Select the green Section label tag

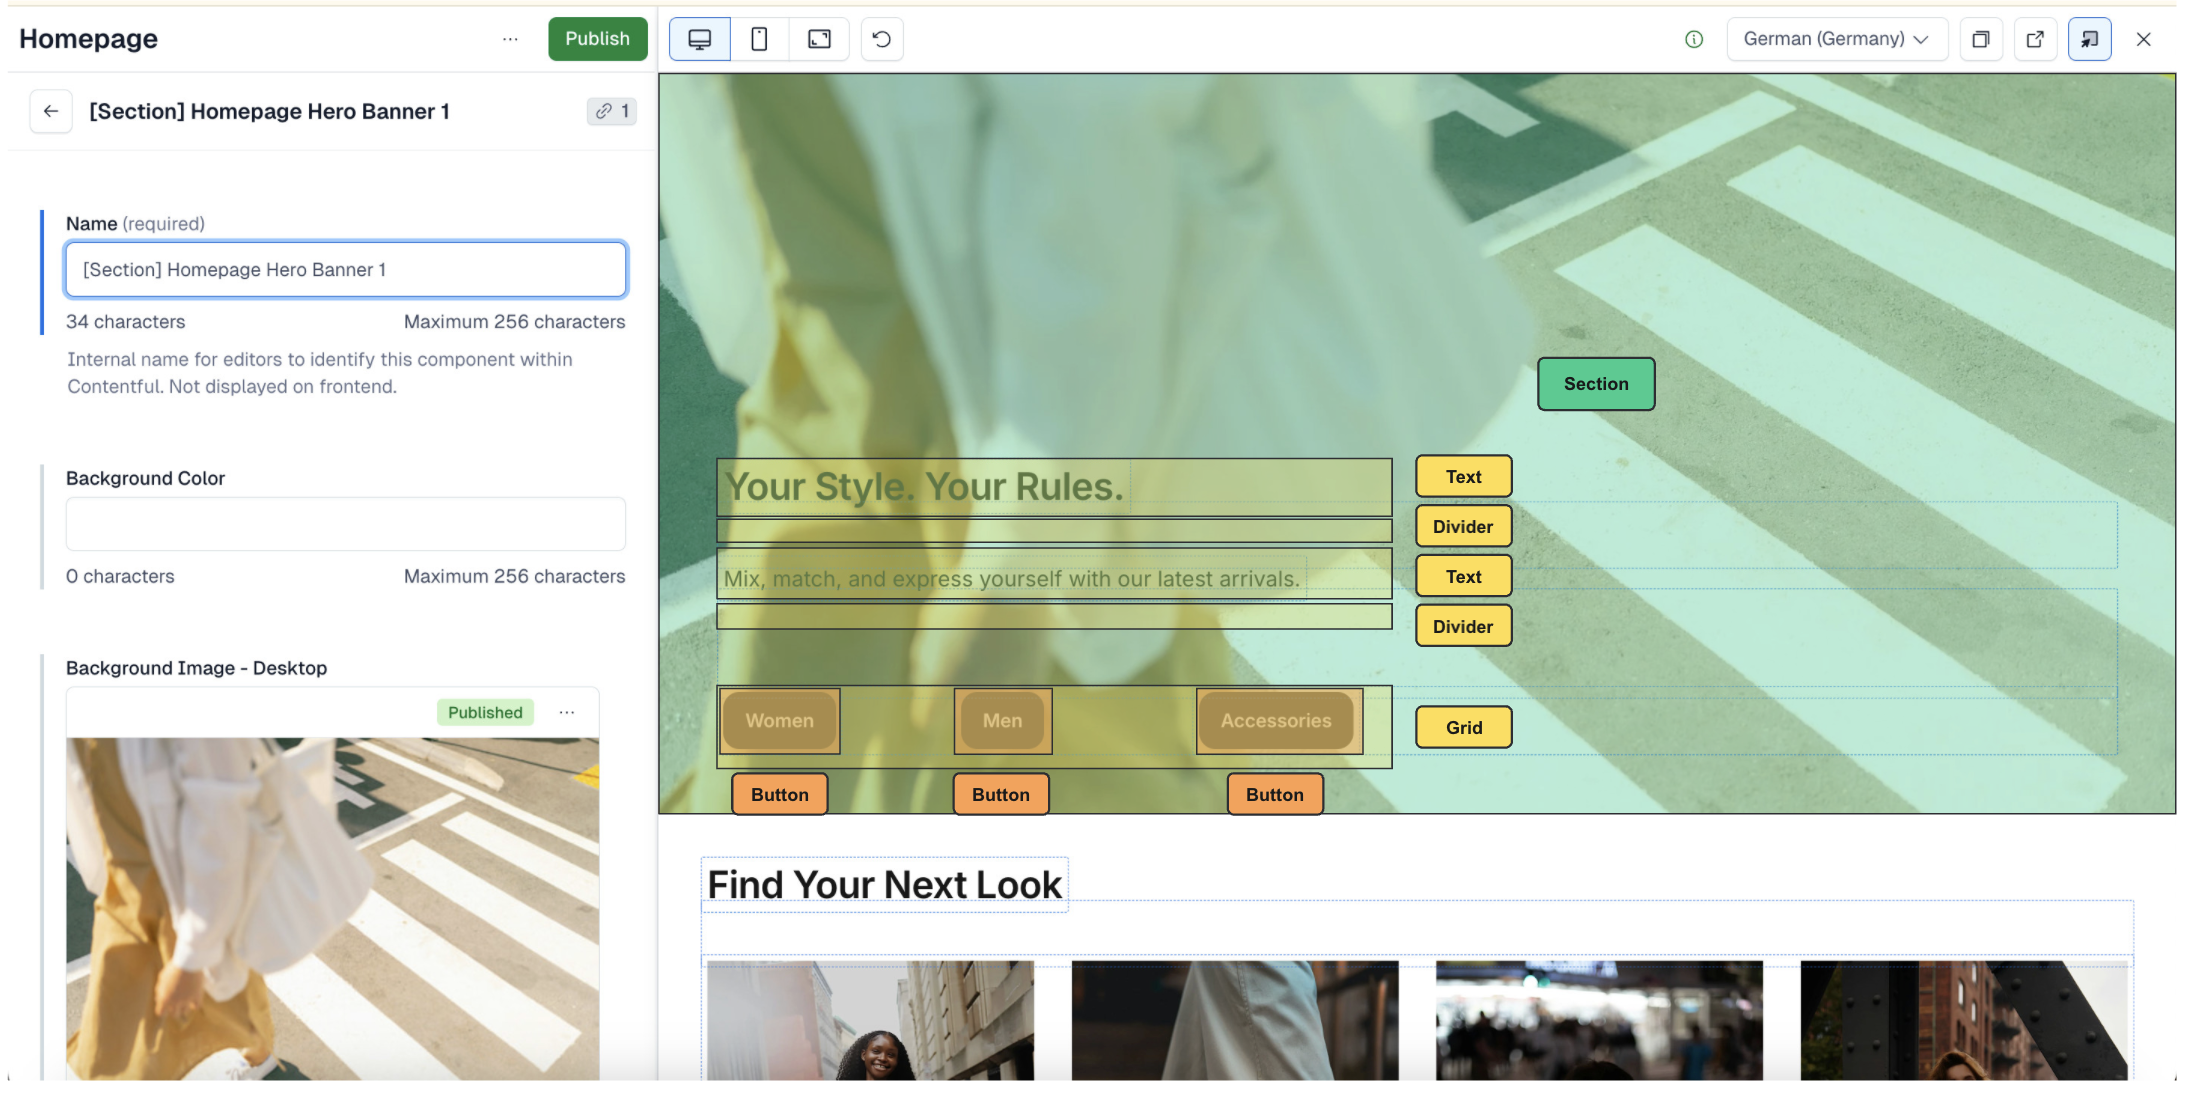pyautogui.click(x=1595, y=384)
